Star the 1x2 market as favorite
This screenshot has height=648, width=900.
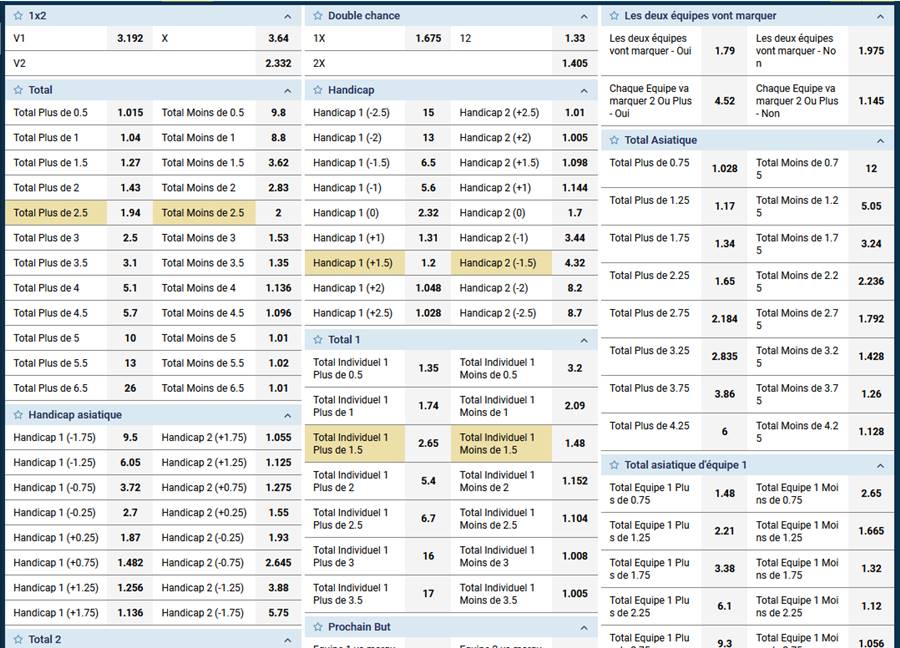(x=18, y=16)
